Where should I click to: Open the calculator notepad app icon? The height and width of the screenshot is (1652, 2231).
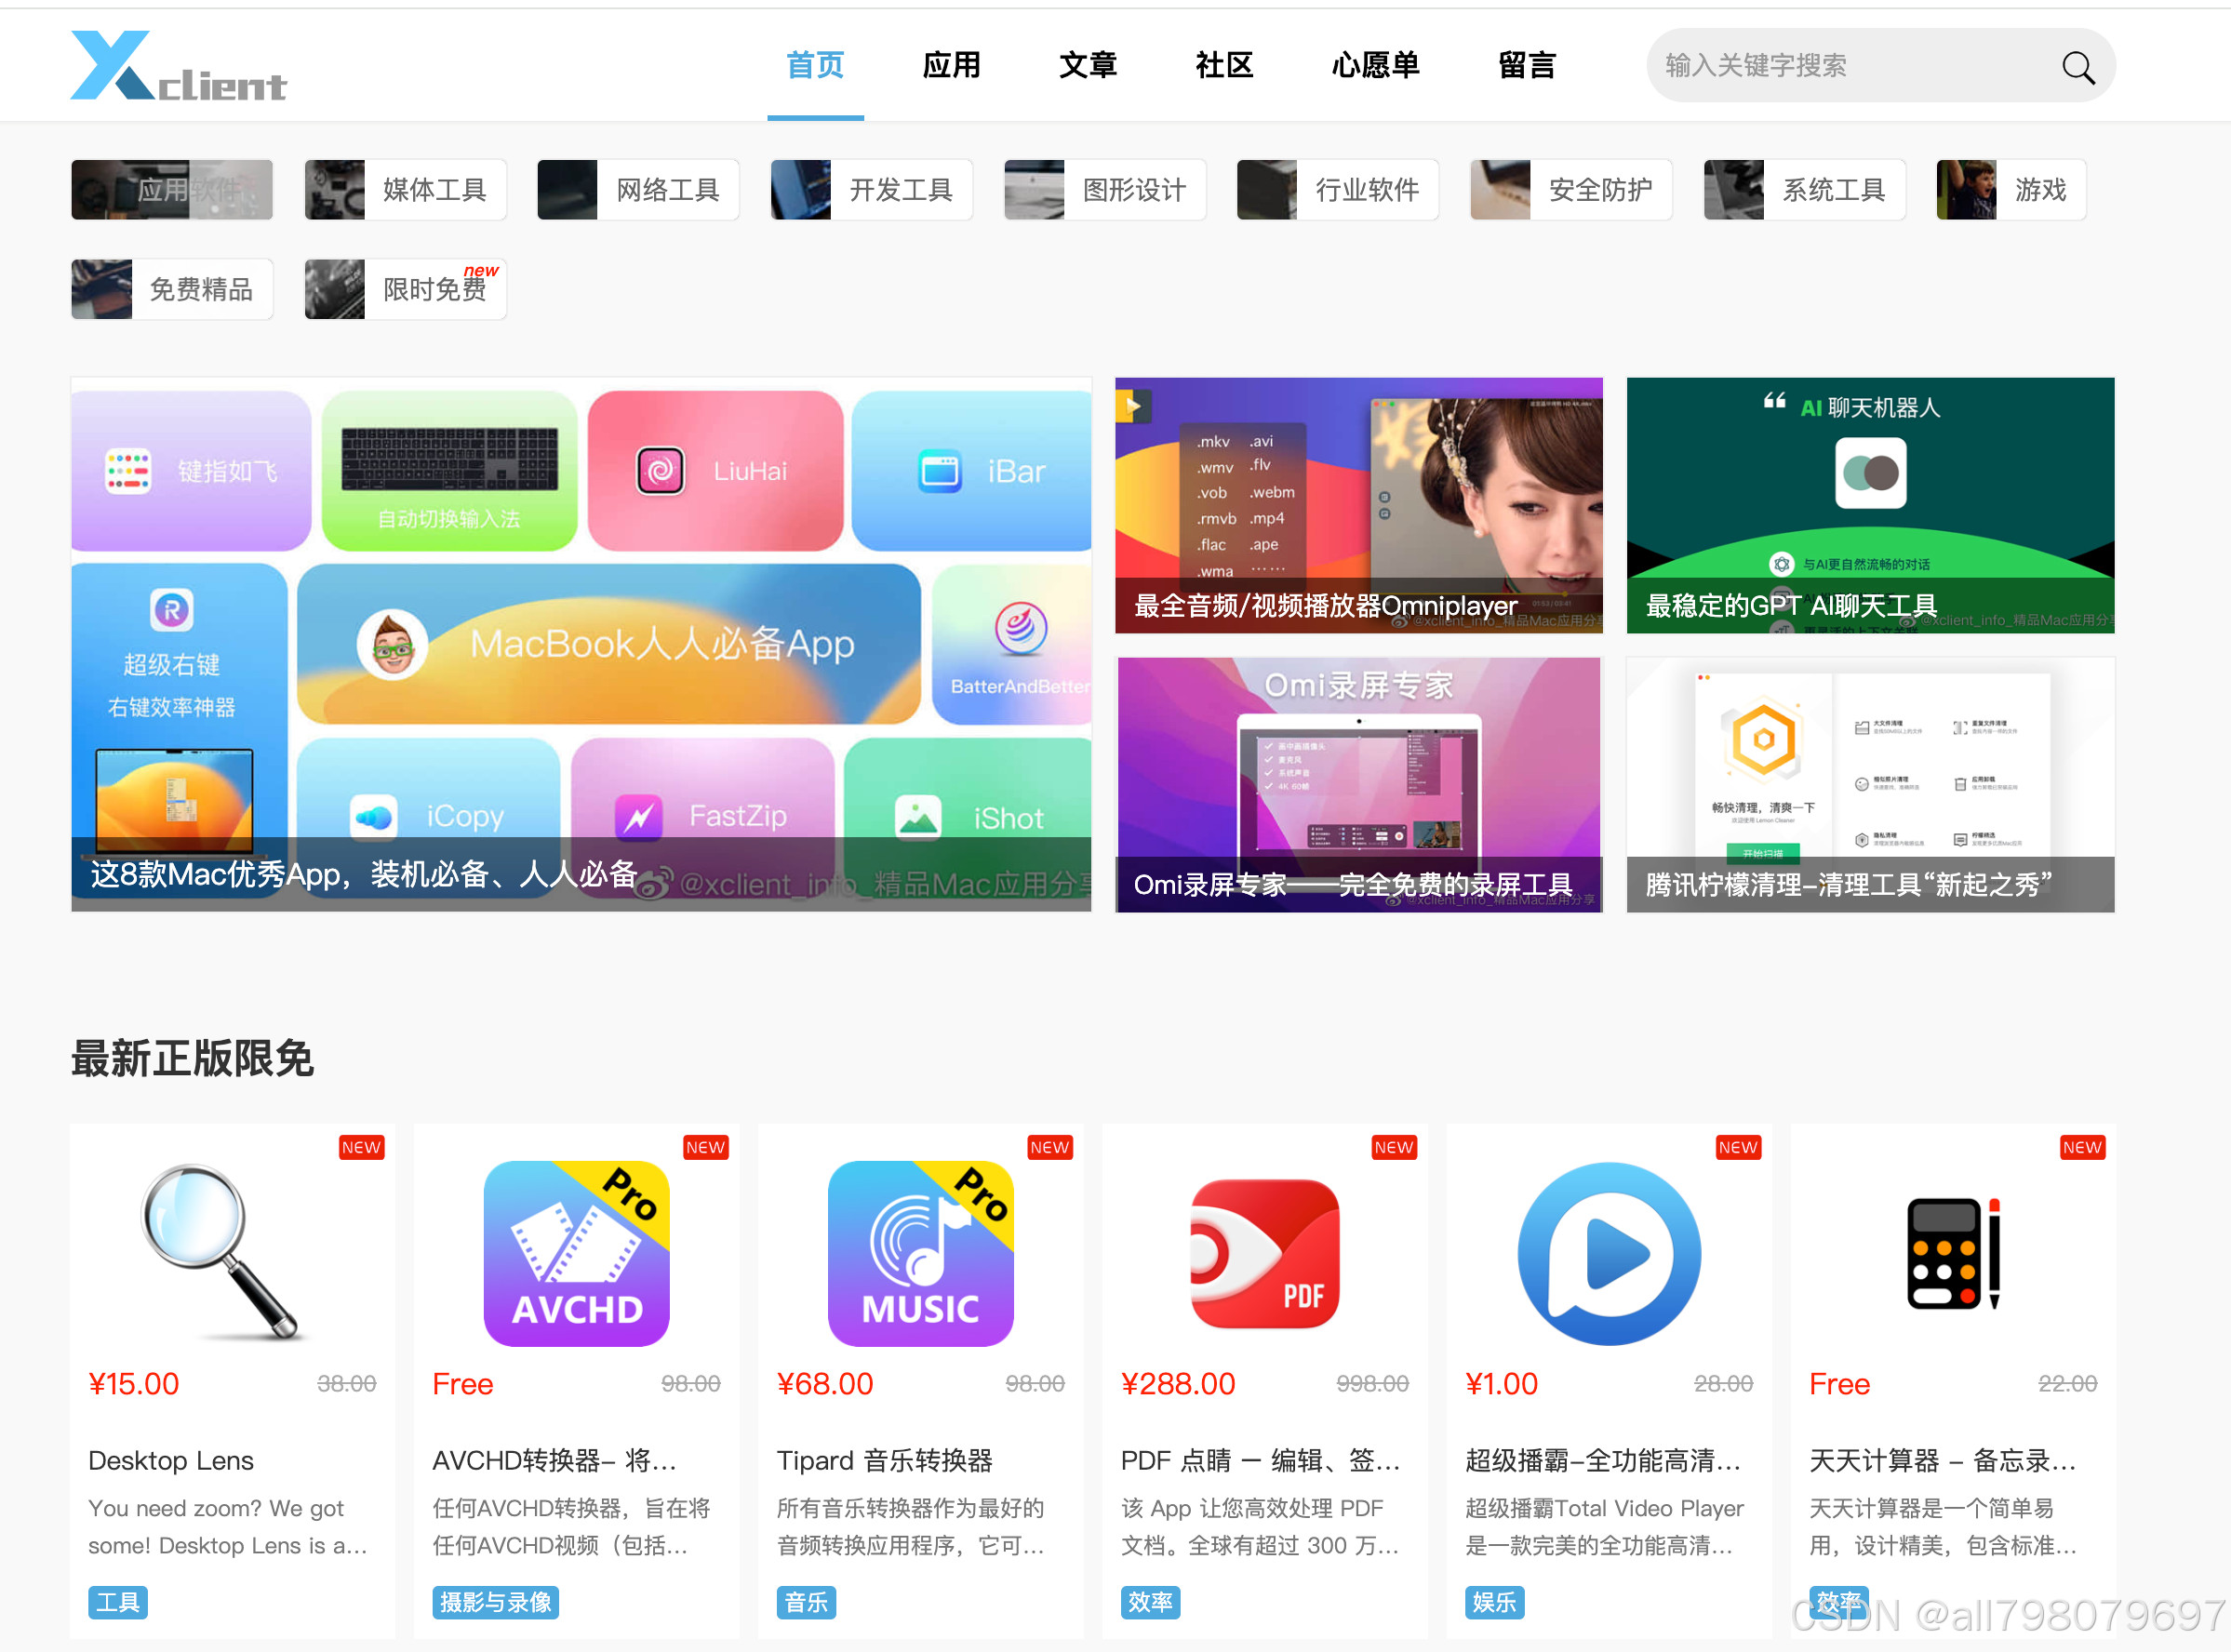[x=1952, y=1252]
